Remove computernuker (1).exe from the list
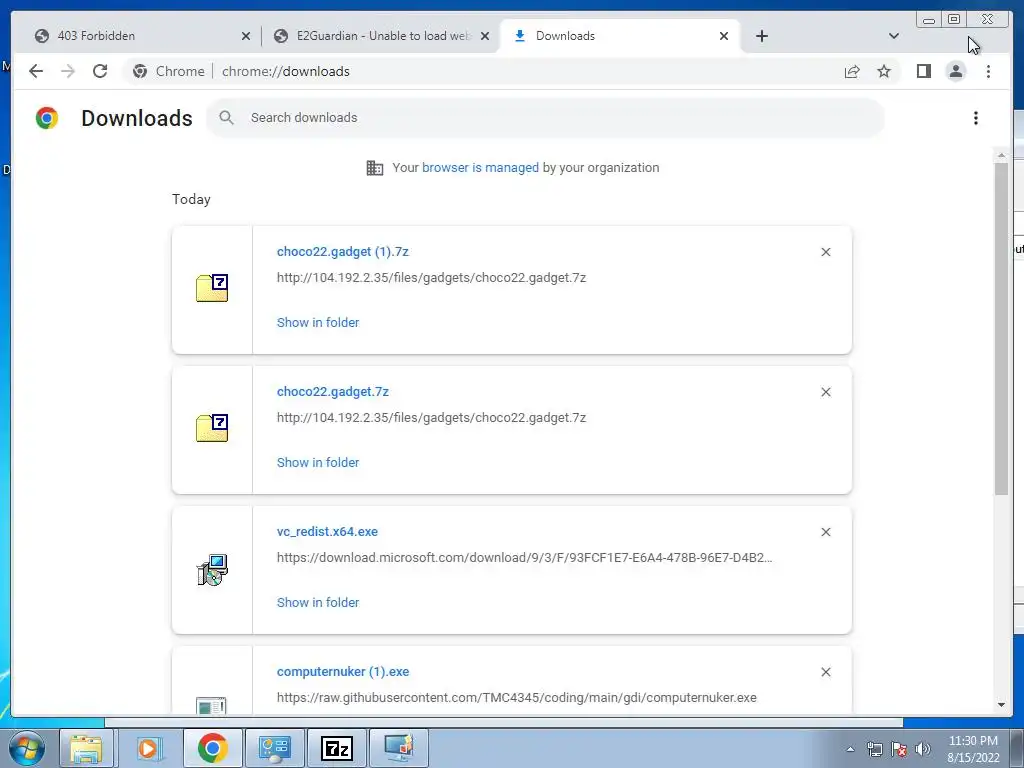Viewport: 1024px width, 768px height. point(825,672)
